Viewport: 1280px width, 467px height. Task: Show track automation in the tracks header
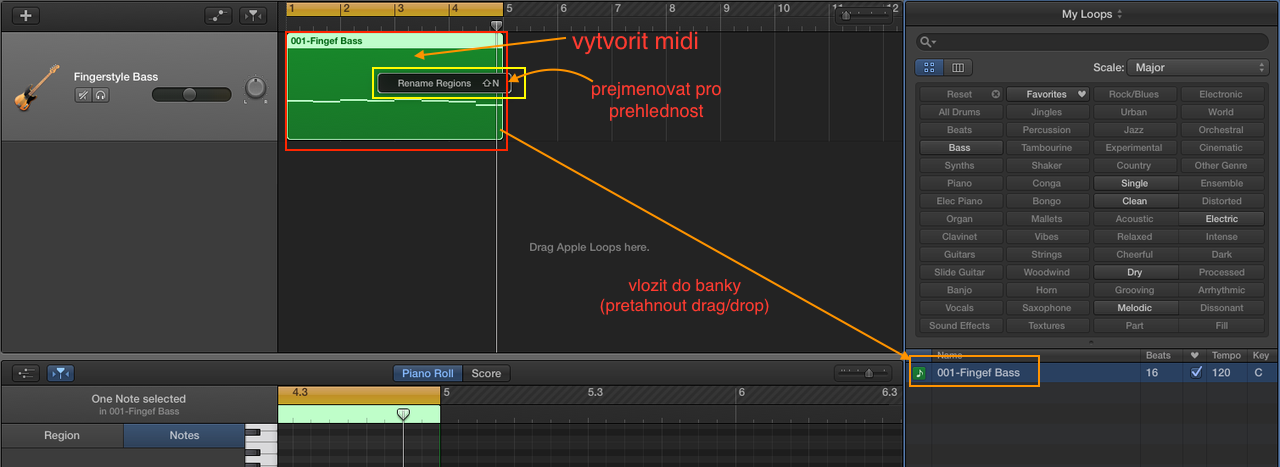click(x=218, y=15)
